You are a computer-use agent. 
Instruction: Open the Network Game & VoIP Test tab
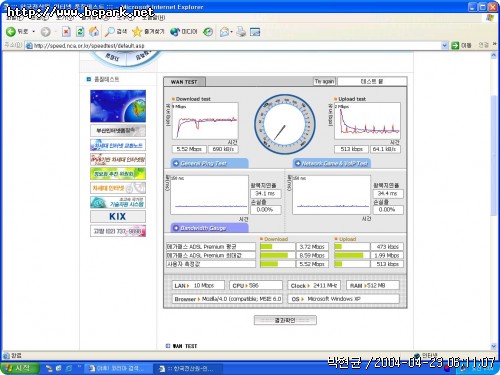[332, 163]
